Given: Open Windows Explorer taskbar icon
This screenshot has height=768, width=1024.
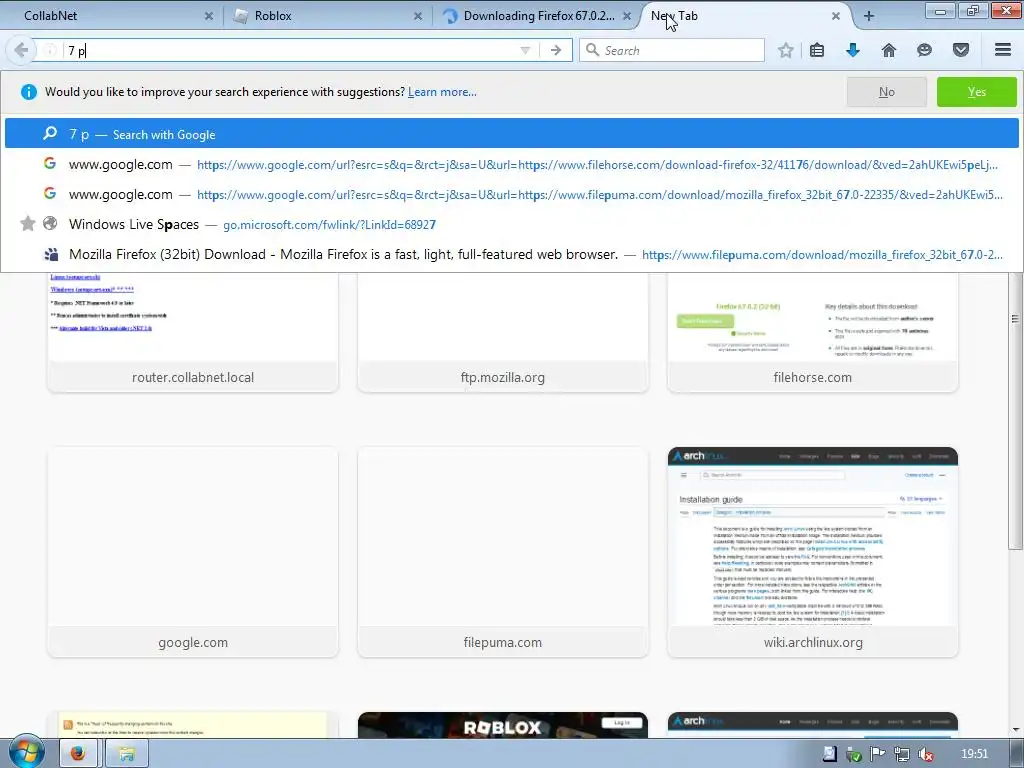Looking at the screenshot, I should [x=127, y=754].
